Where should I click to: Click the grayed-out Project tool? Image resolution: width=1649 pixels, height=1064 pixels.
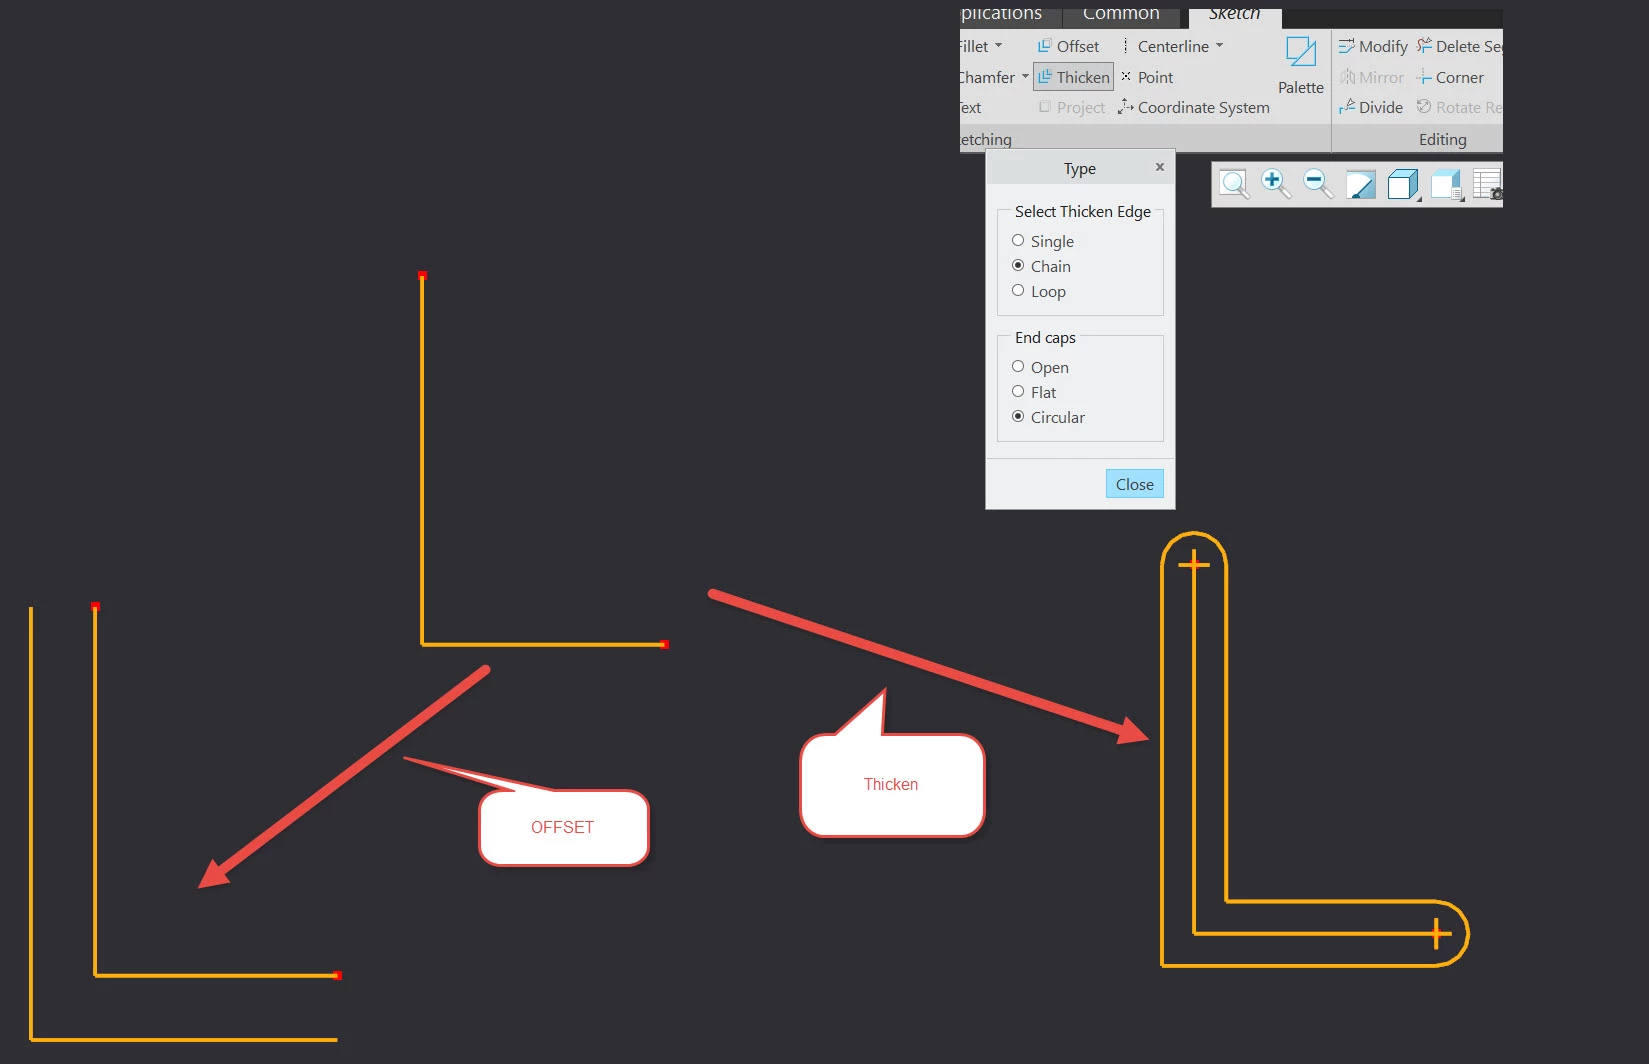(1072, 107)
